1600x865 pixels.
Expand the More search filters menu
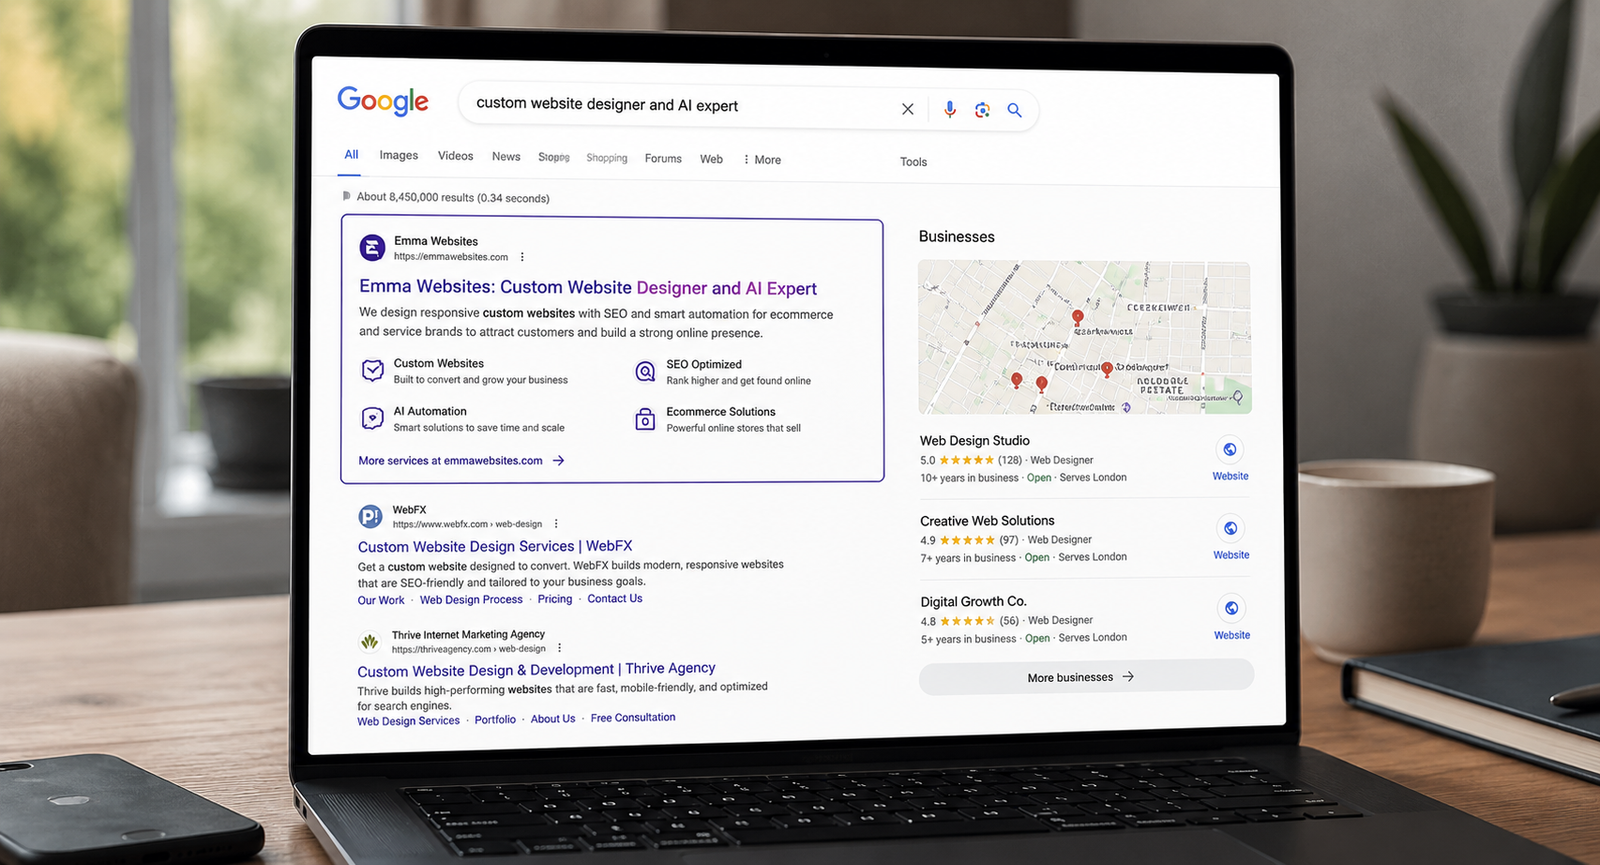tap(762, 160)
